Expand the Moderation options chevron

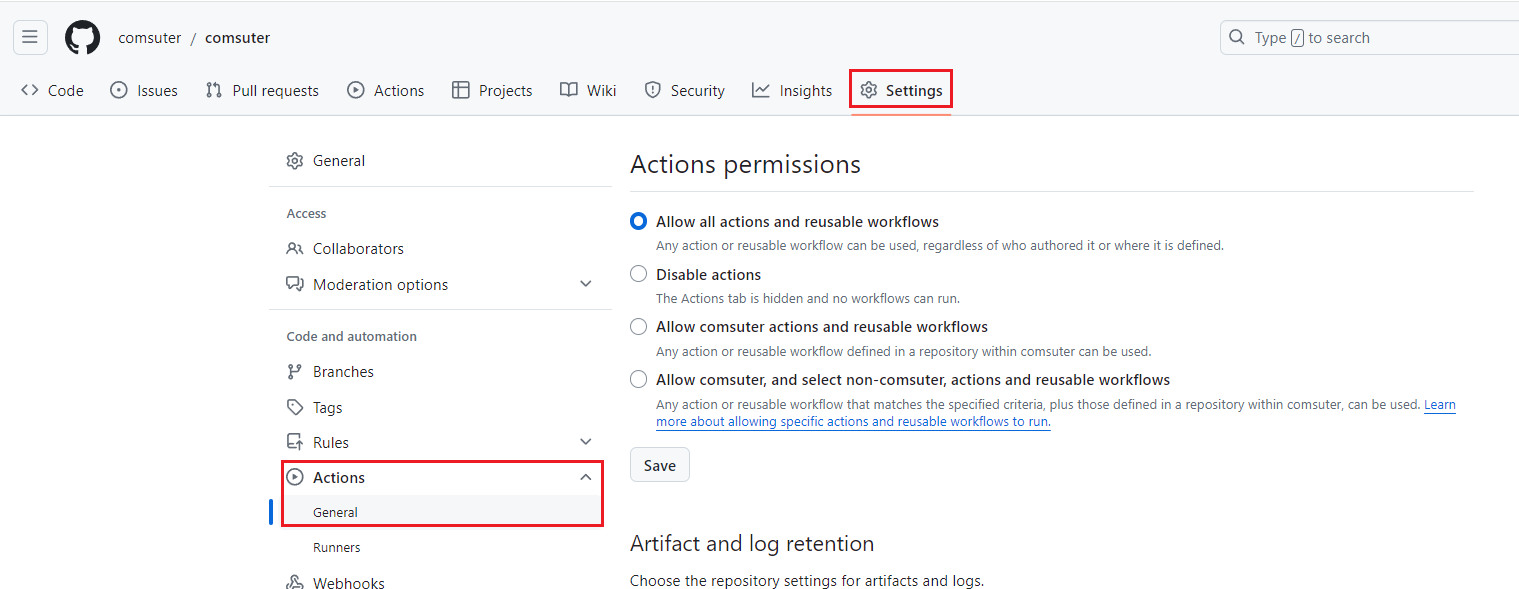click(586, 284)
